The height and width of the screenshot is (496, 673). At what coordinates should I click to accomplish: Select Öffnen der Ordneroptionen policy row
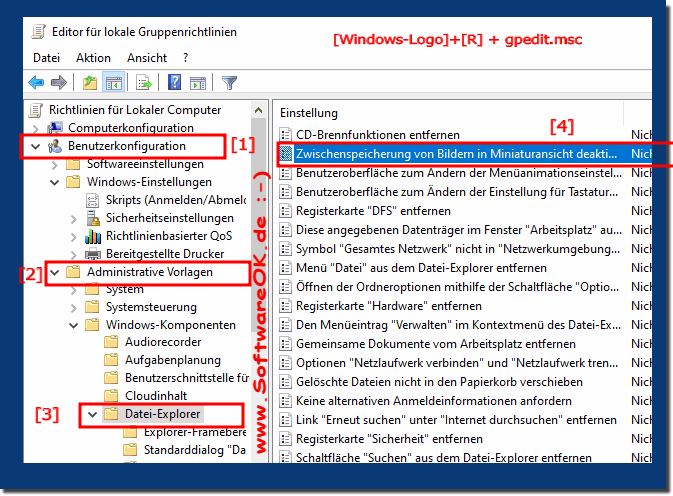click(x=458, y=287)
